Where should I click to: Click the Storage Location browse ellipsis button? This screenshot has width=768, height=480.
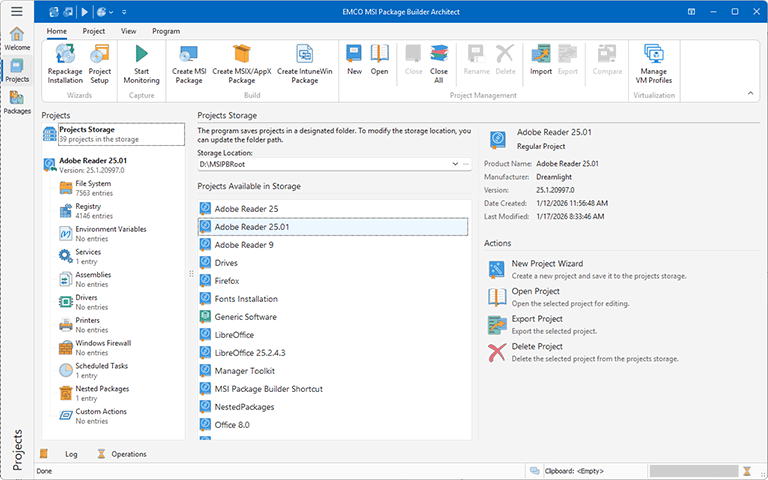(x=466, y=163)
